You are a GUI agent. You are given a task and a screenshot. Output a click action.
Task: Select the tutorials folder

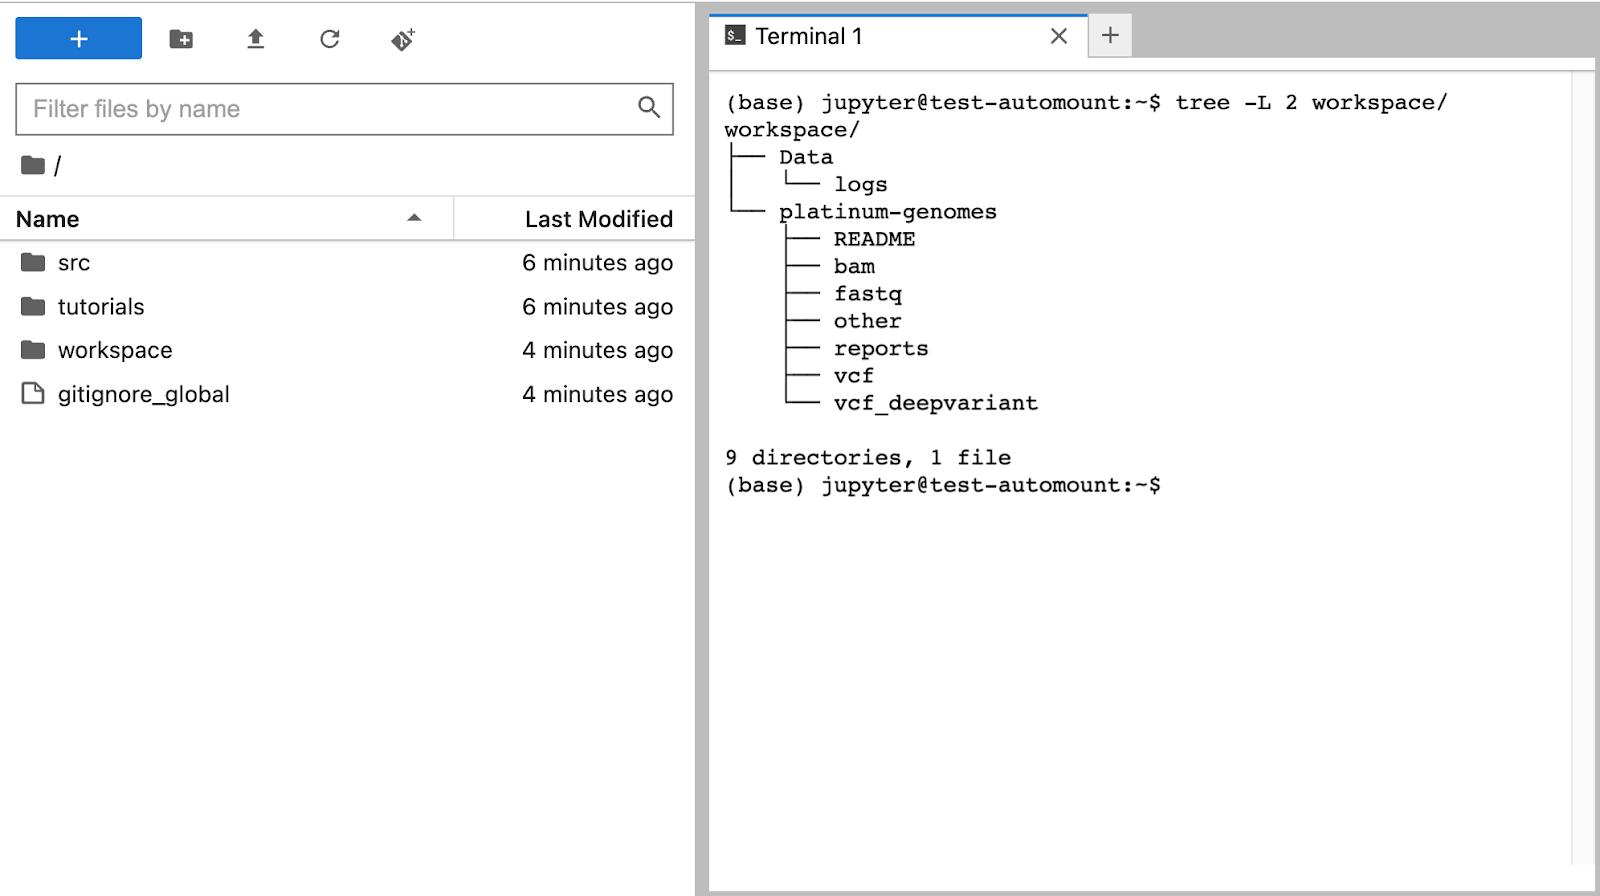click(x=346, y=307)
